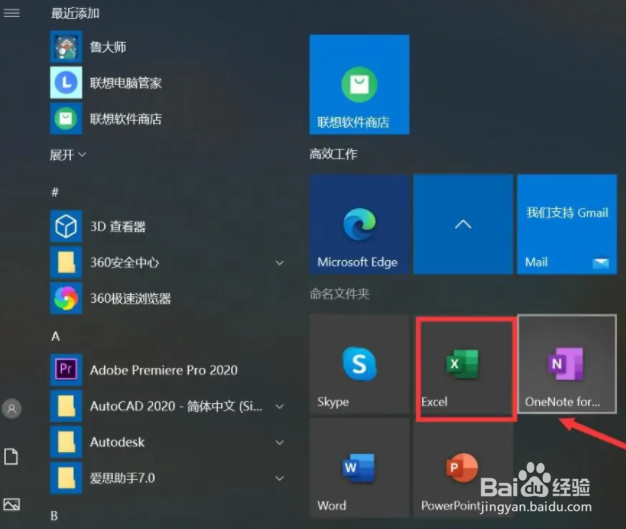Open the Pictures icon in sidebar
Image resolution: width=626 pixels, height=529 pixels.
pyautogui.click(x=12, y=504)
